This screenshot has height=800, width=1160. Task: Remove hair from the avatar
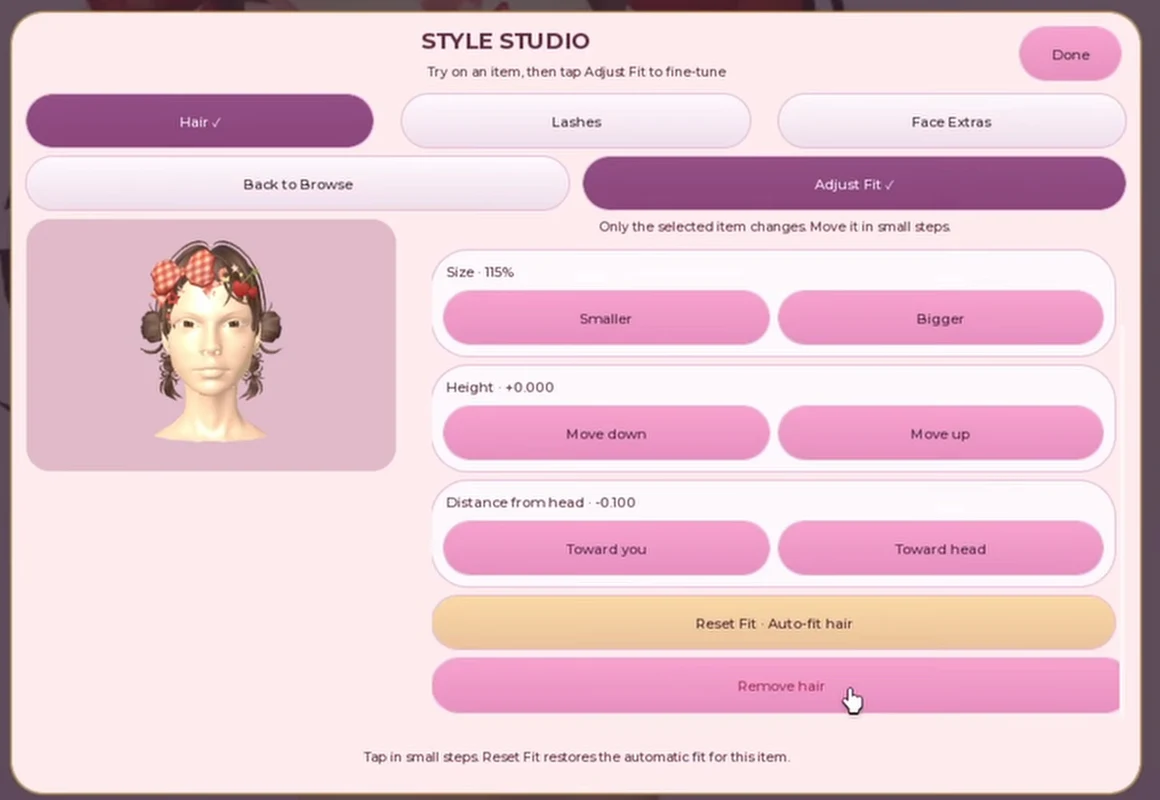coord(777,685)
